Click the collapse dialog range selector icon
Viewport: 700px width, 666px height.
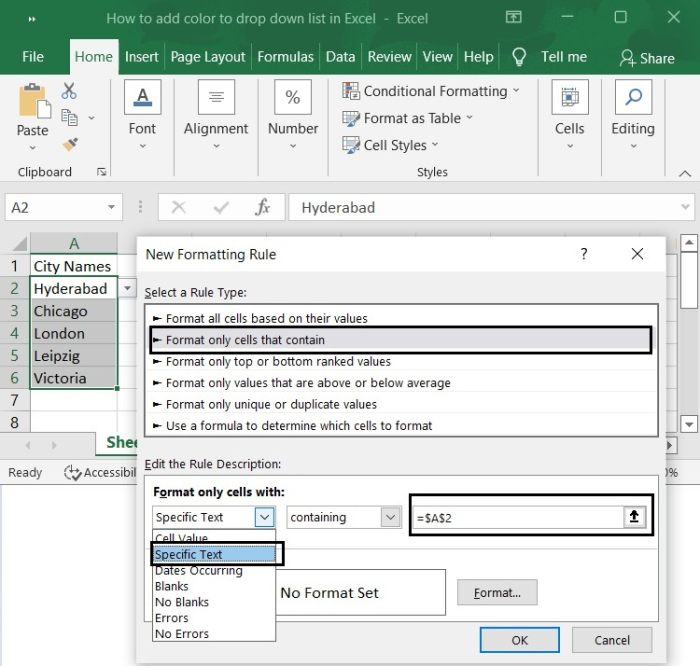click(x=634, y=517)
